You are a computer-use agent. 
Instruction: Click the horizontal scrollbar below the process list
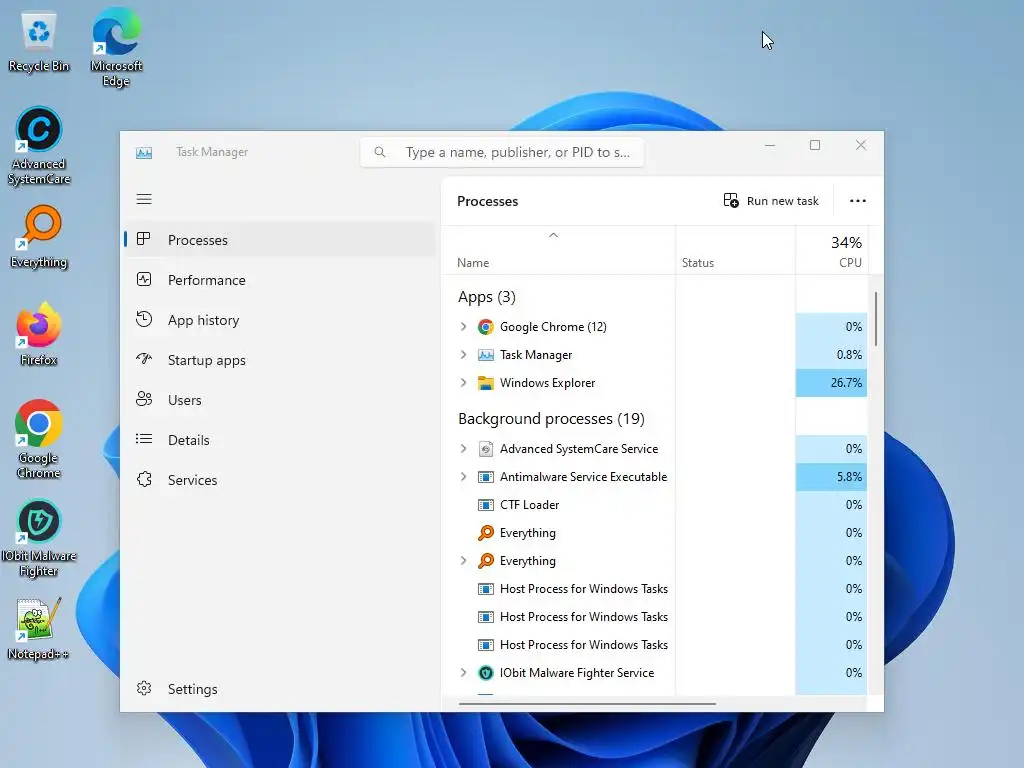587,703
